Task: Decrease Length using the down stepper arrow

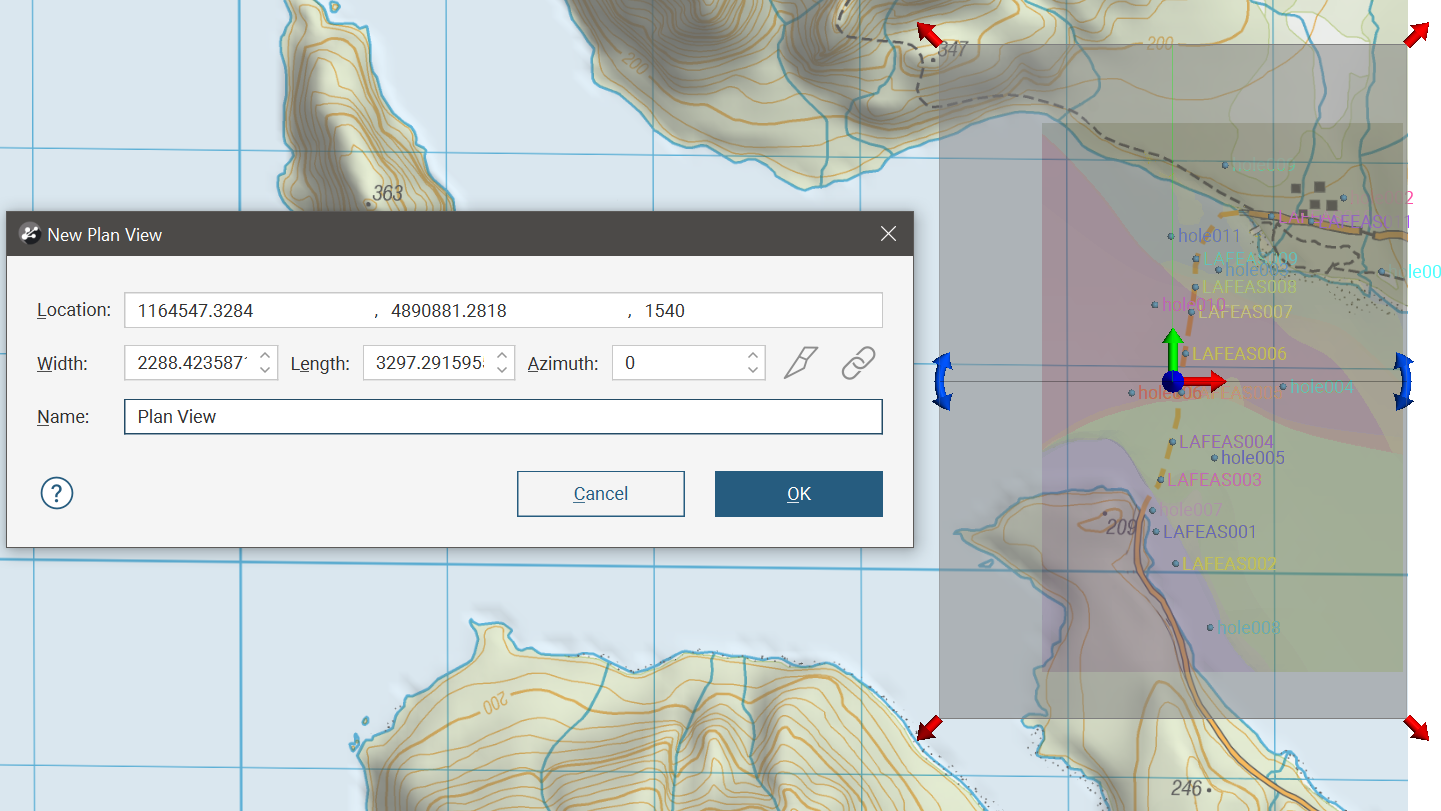Action: pyautogui.click(x=502, y=371)
